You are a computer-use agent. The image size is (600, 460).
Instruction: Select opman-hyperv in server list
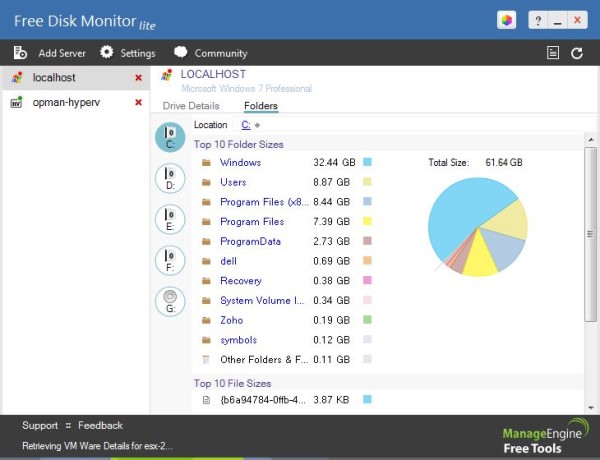click(76, 102)
